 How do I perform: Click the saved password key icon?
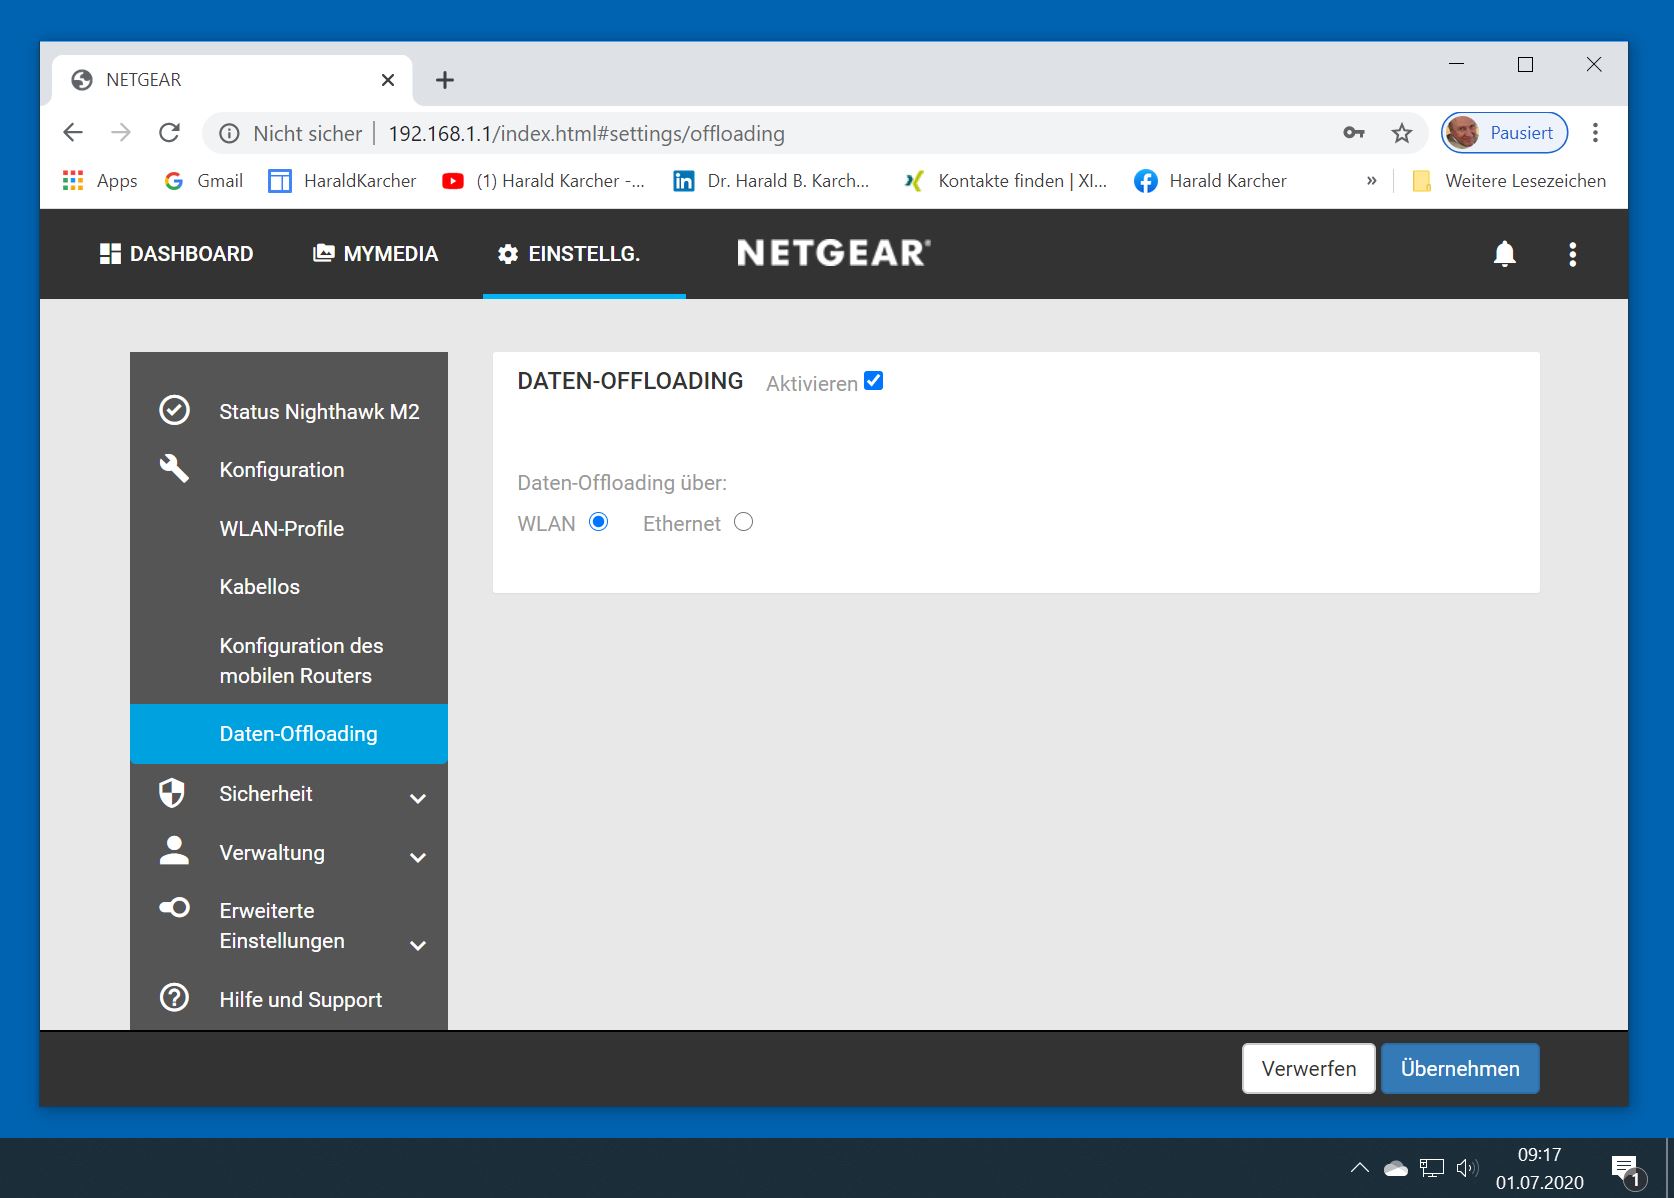click(x=1353, y=133)
